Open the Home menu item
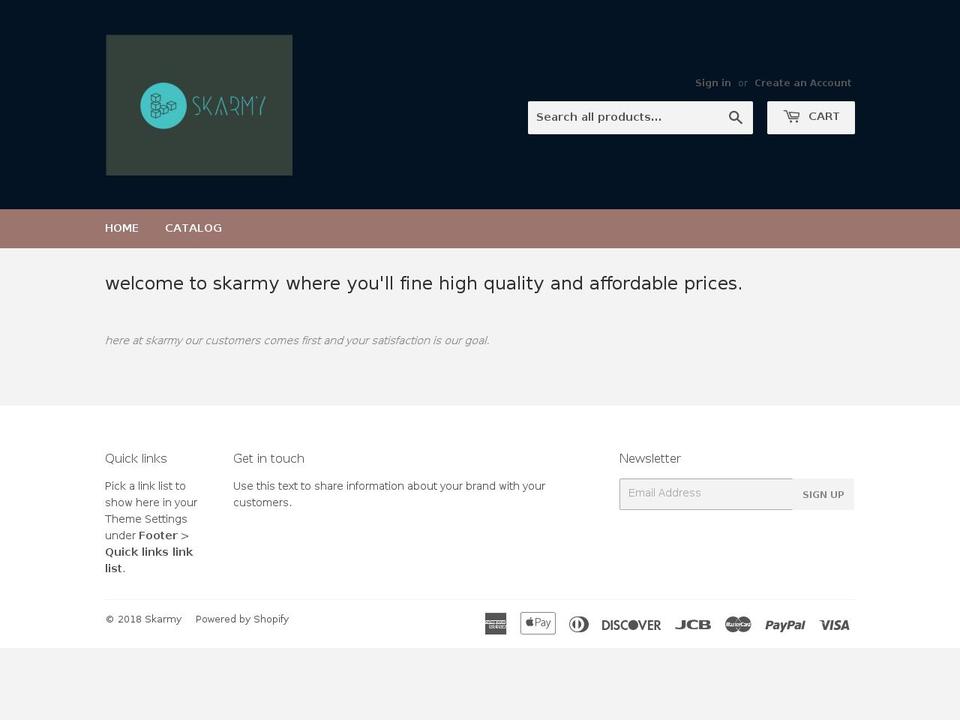The height and width of the screenshot is (720, 960). [x=122, y=228]
